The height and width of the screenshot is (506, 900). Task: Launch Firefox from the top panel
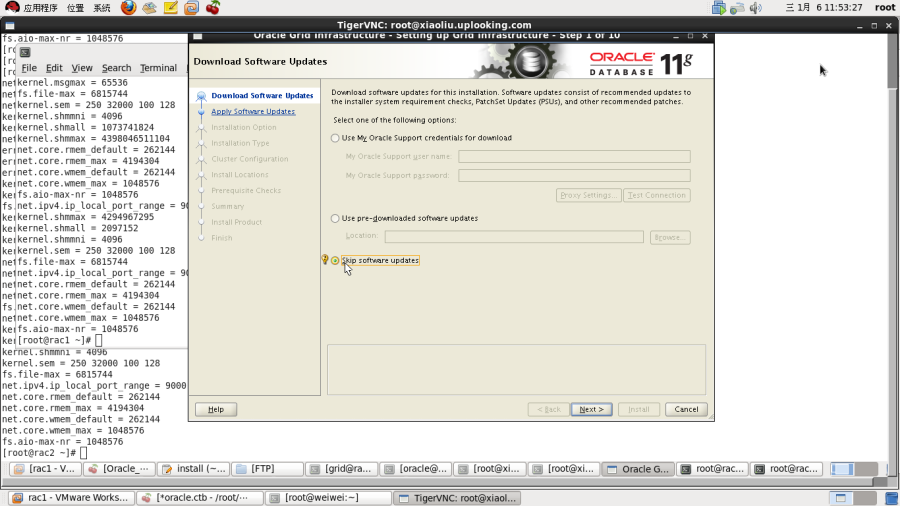(x=128, y=7)
